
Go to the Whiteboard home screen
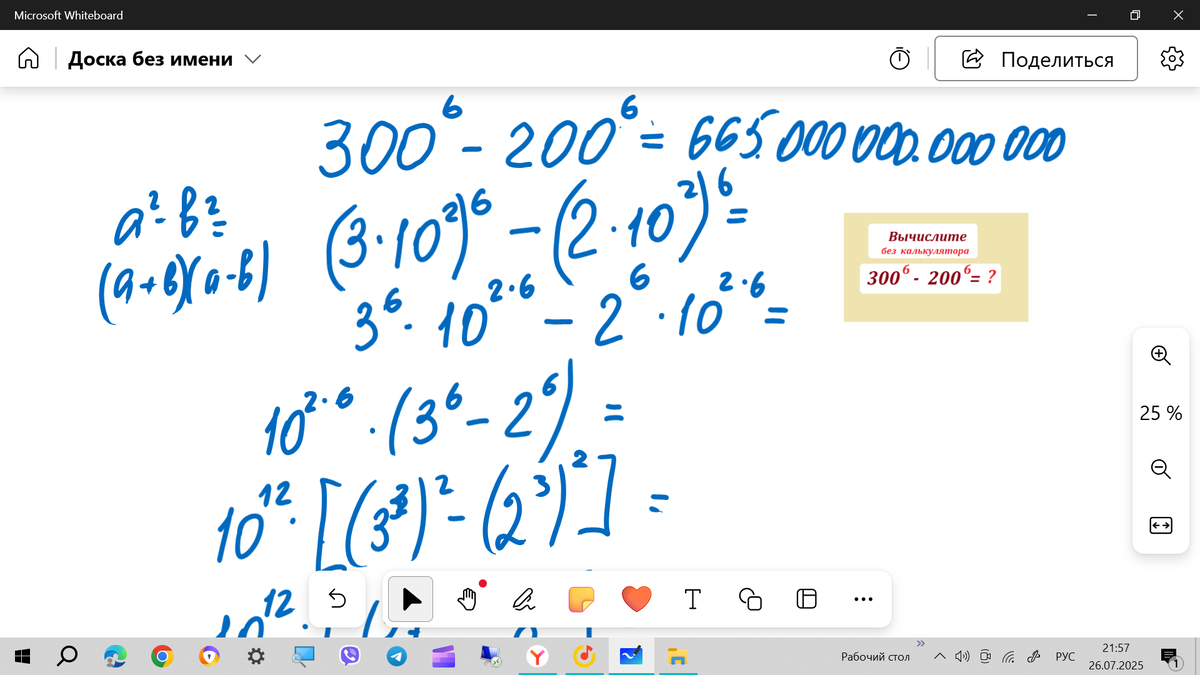coord(29,59)
